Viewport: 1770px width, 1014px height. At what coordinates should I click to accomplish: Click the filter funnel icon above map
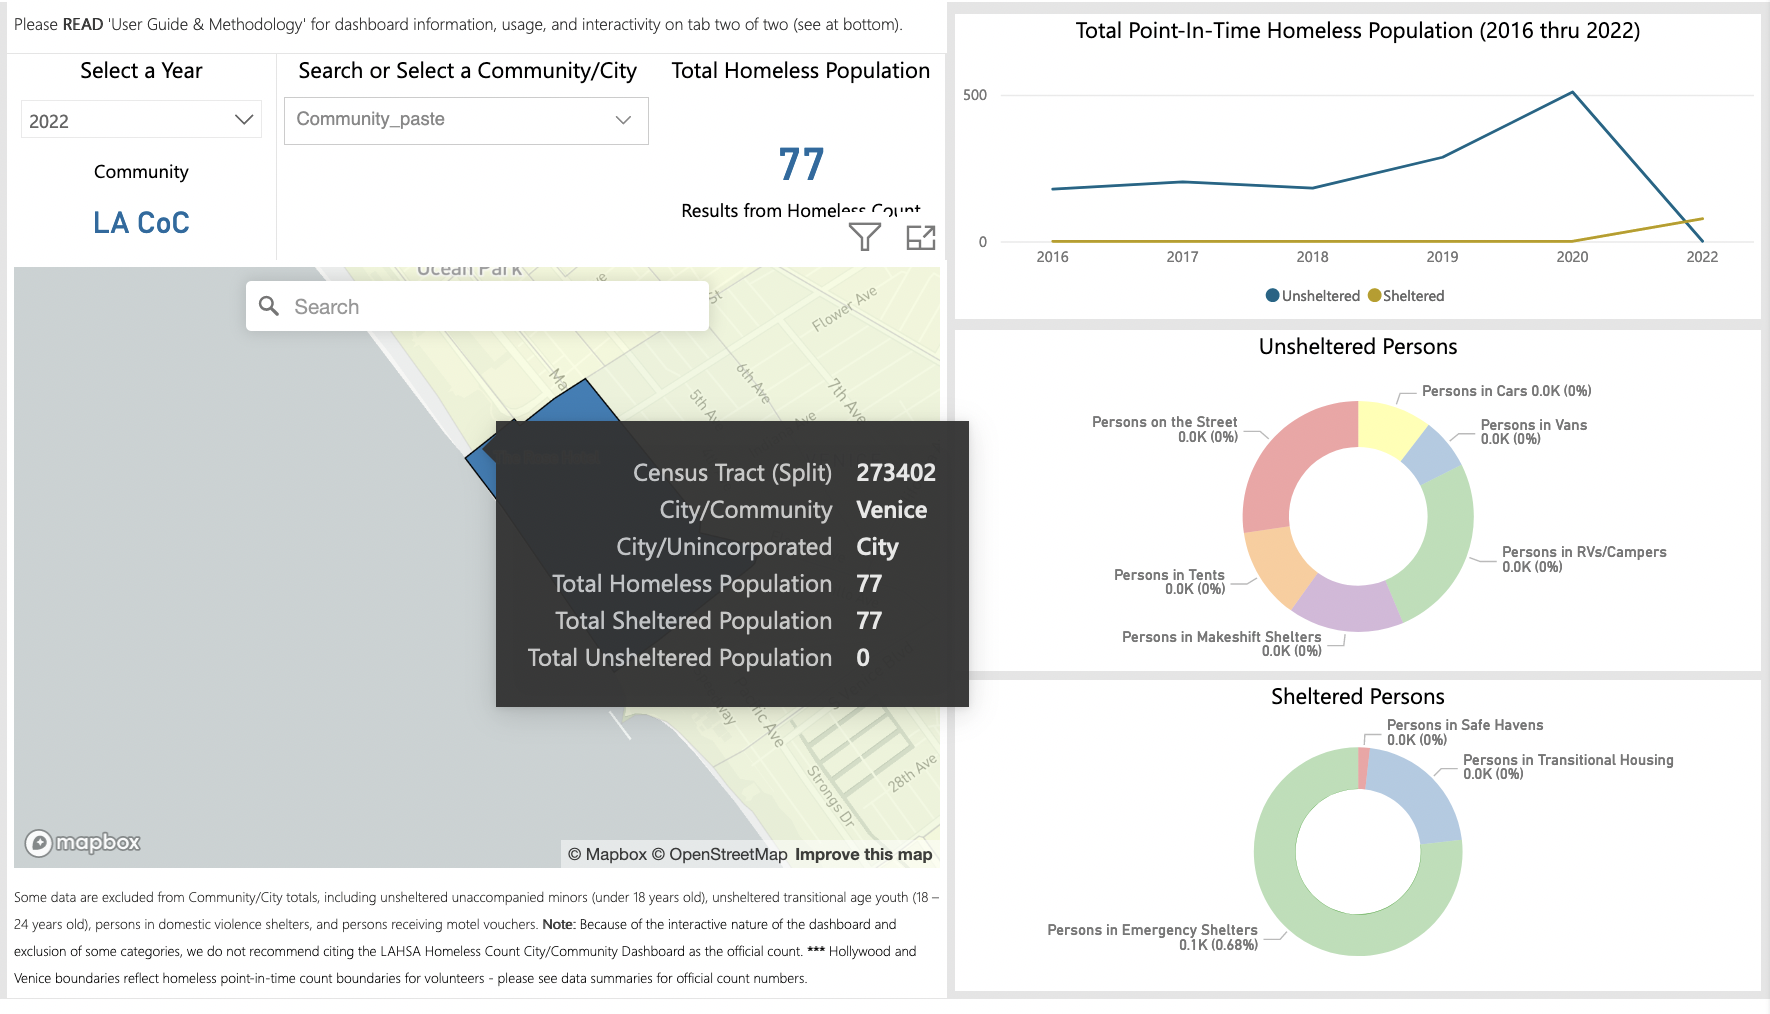[864, 237]
